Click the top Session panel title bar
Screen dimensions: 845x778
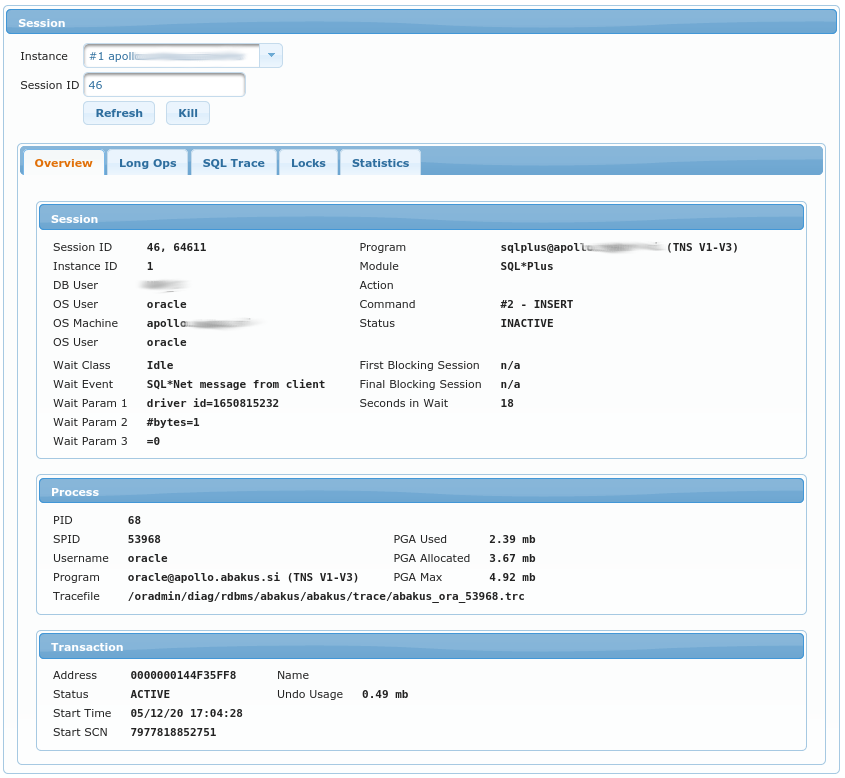(x=421, y=22)
